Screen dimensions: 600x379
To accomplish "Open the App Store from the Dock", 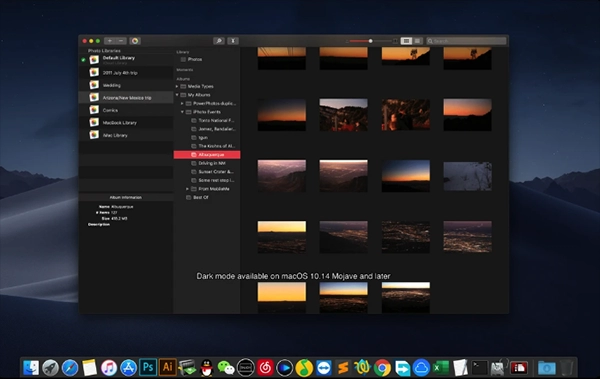I will (x=129, y=368).
